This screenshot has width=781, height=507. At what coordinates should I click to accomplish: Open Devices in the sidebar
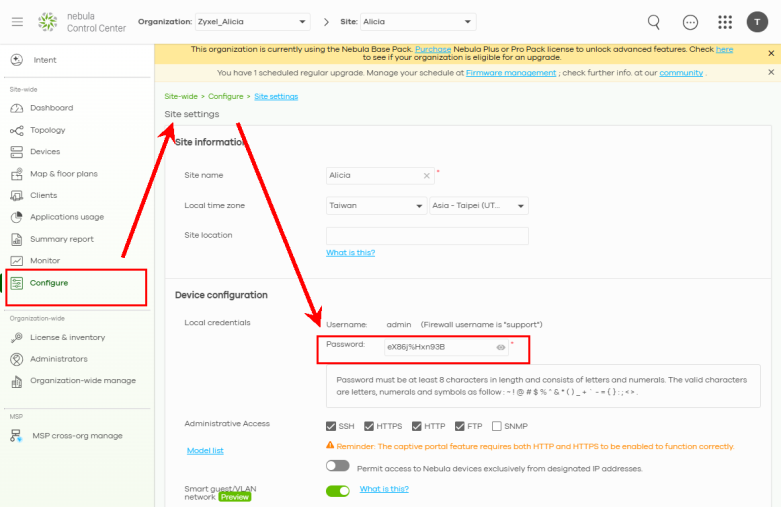45,152
